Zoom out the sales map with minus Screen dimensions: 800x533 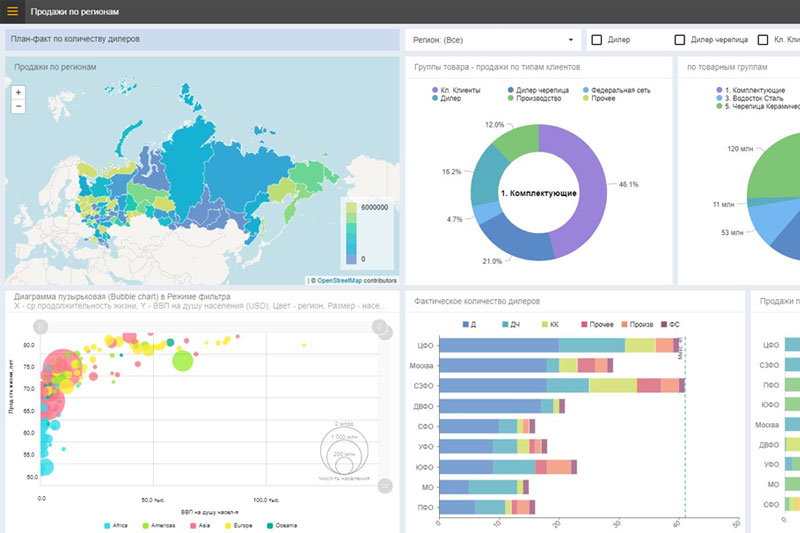(18, 106)
